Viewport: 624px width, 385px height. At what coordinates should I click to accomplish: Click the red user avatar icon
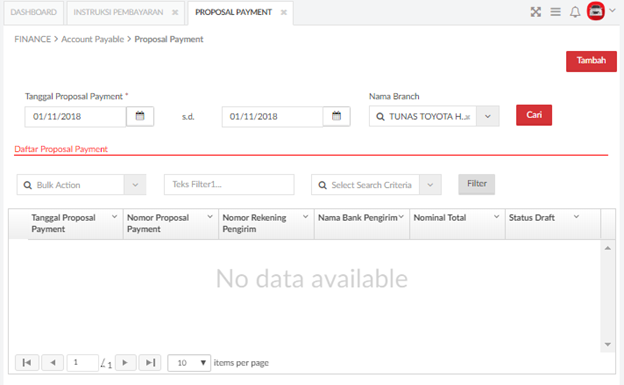click(596, 12)
